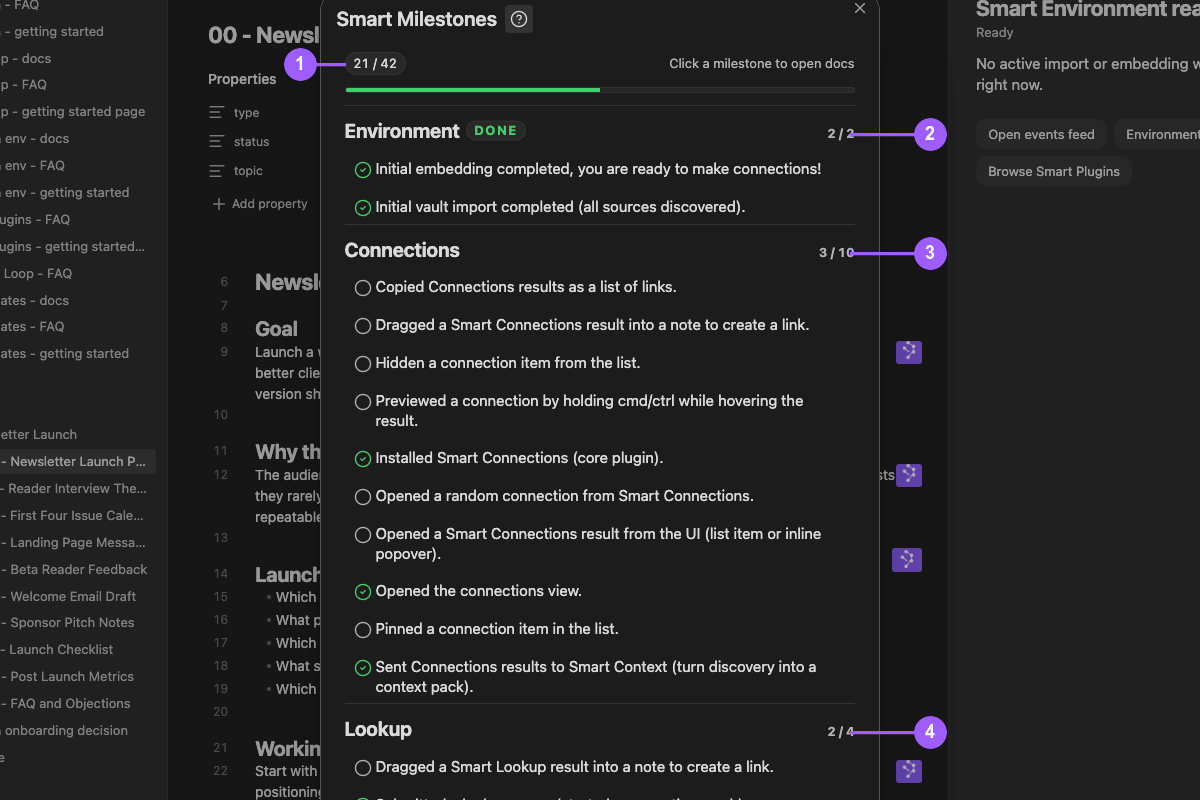Click the Open events feed button

click(x=1041, y=135)
